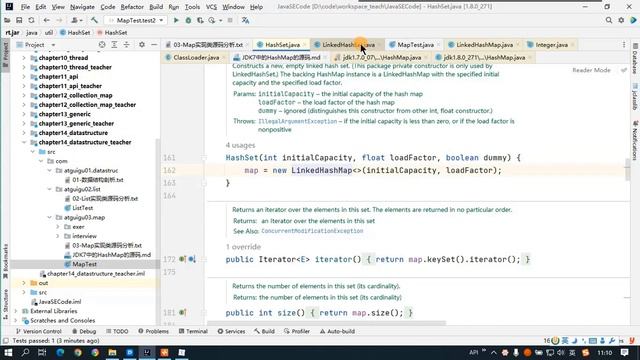This screenshot has height=360, width=640.
Task: Switch to the MapTest.java tab
Action: coord(415,45)
